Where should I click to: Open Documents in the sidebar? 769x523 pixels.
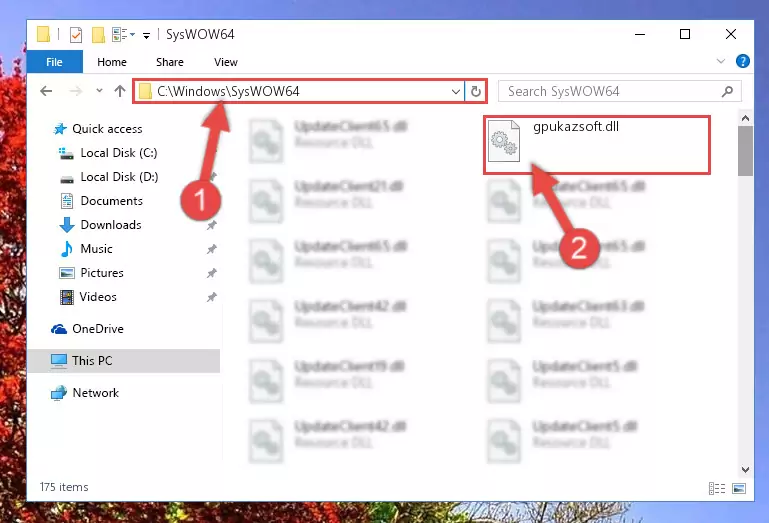coord(111,201)
